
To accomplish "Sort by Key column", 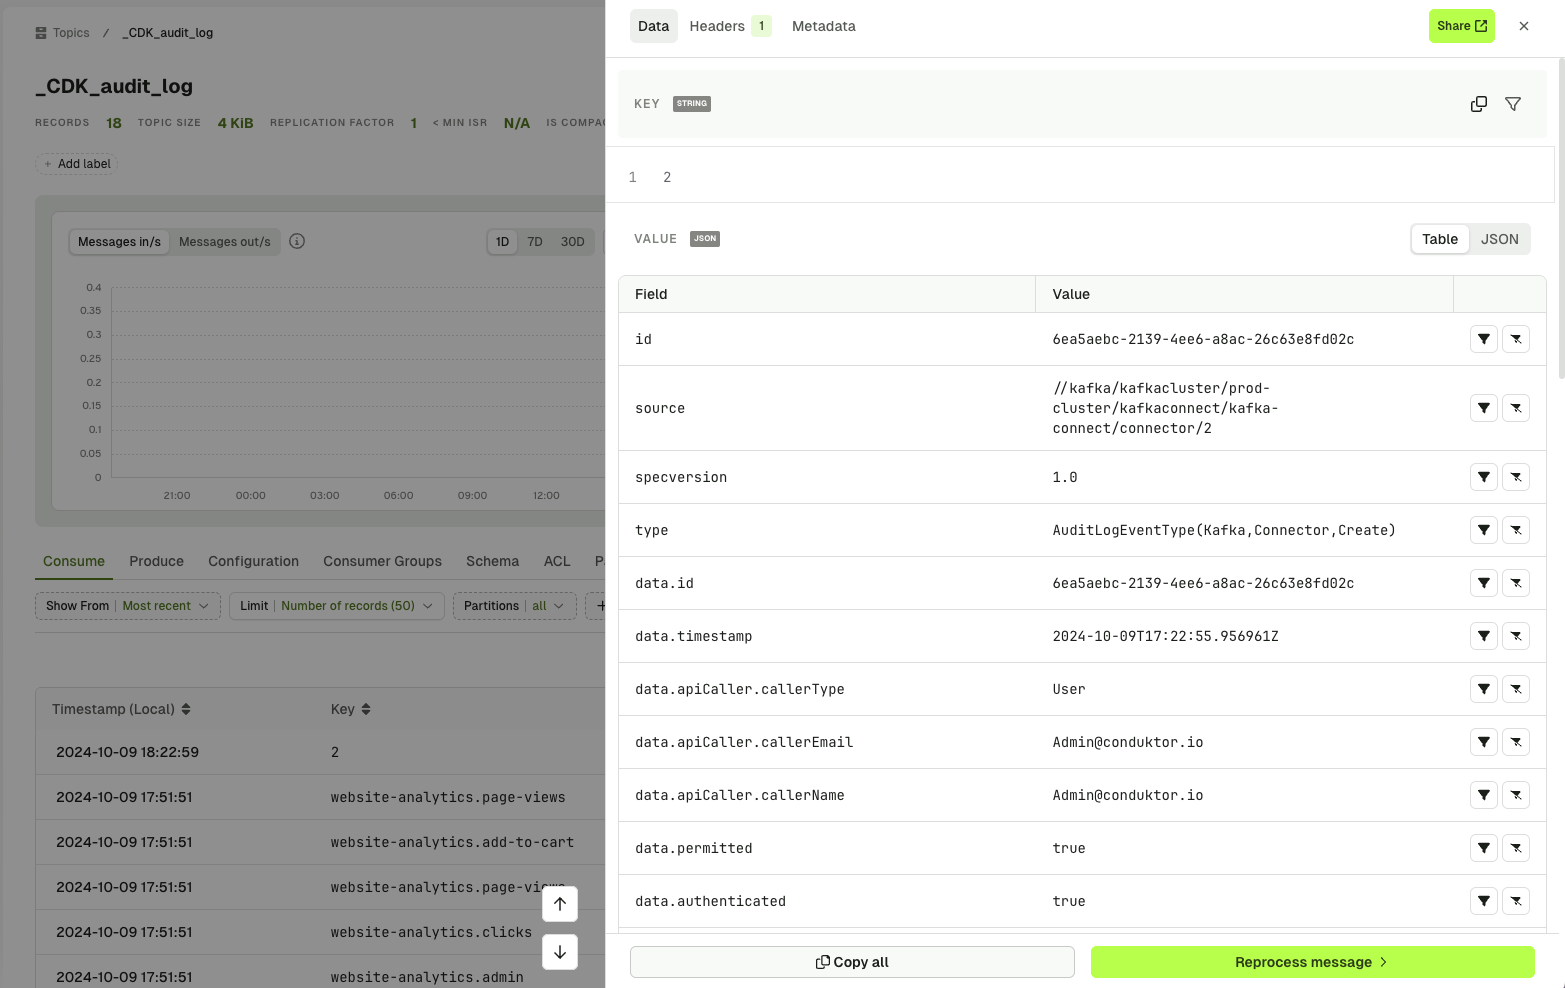I will coord(351,709).
